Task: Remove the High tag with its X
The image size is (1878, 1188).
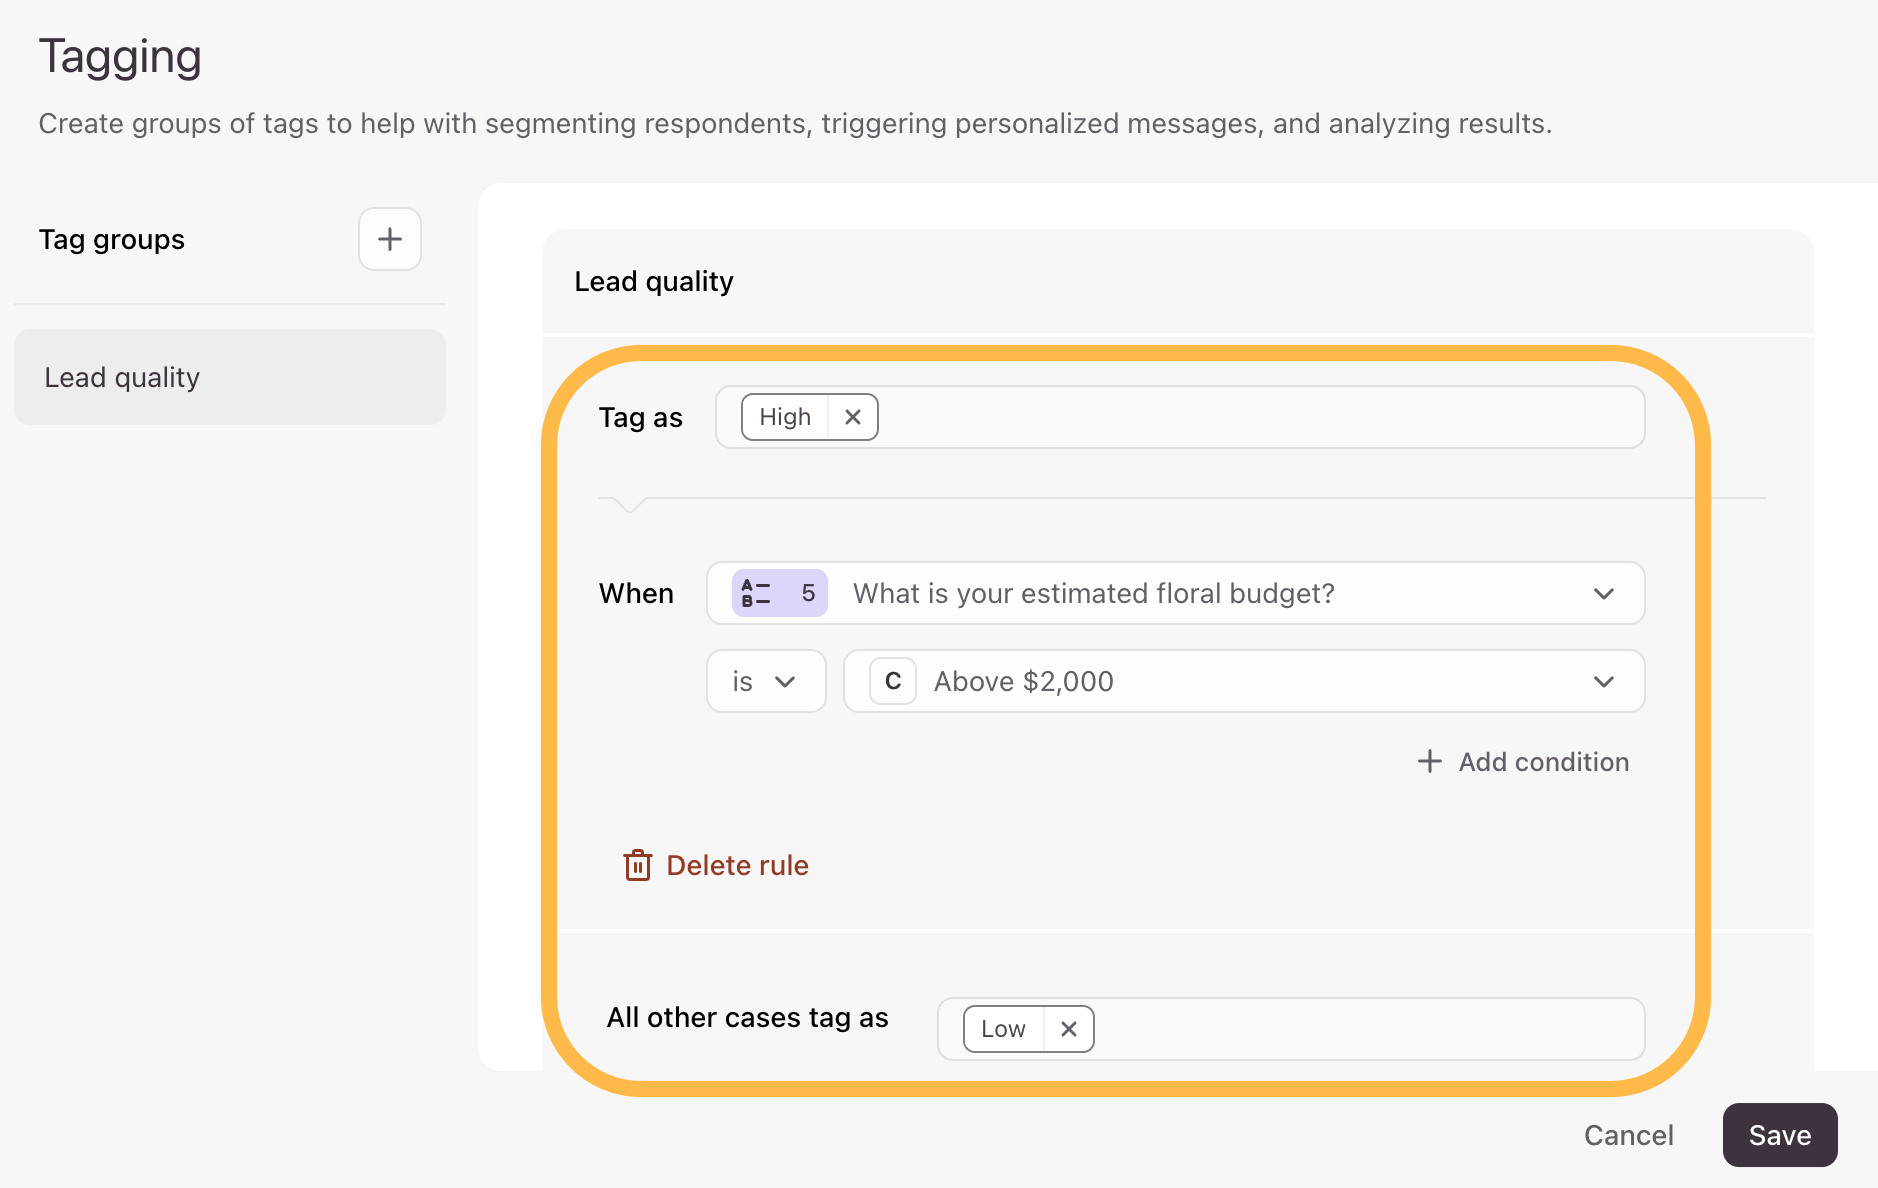Action: tap(852, 417)
